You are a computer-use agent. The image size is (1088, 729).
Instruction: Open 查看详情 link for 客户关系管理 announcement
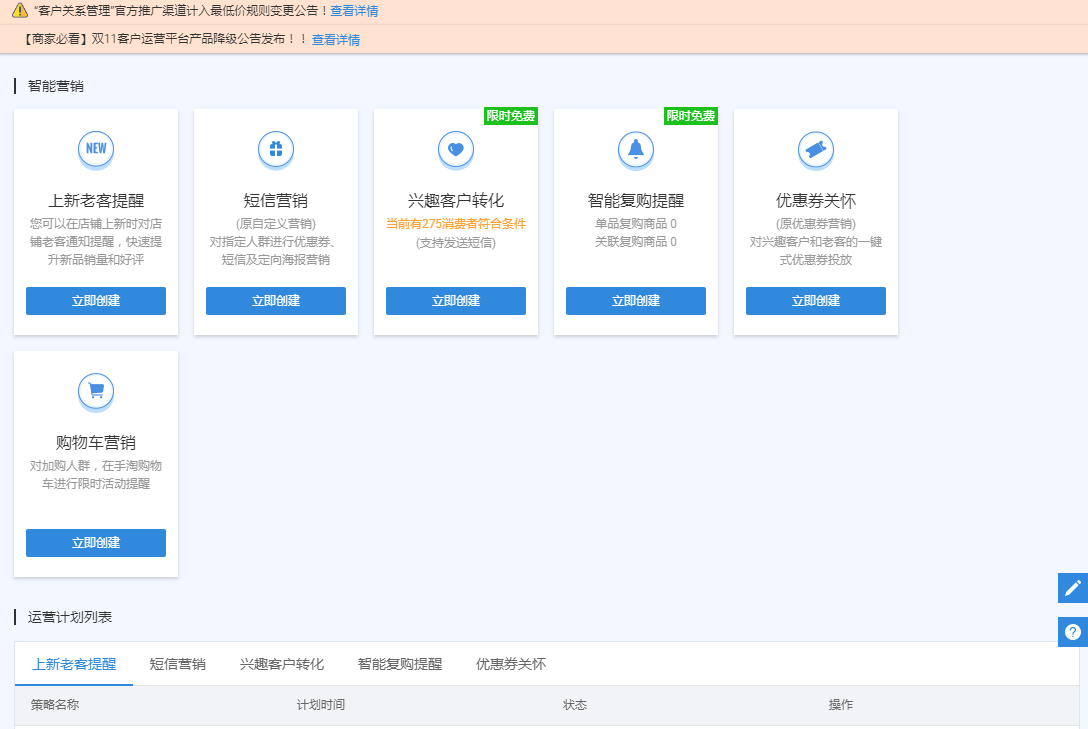click(354, 11)
